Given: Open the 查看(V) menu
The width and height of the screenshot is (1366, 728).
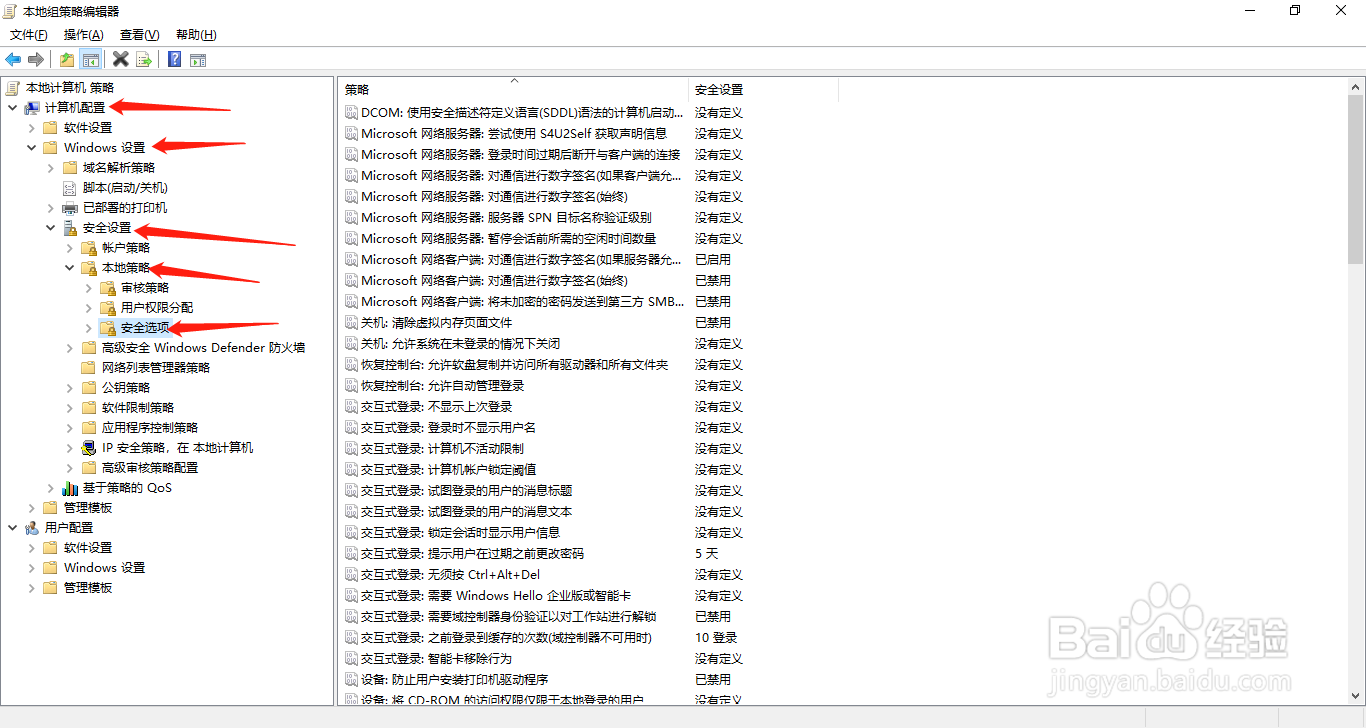Looking at the screenshot, I should pyautogui.click(x=138, y=34).
